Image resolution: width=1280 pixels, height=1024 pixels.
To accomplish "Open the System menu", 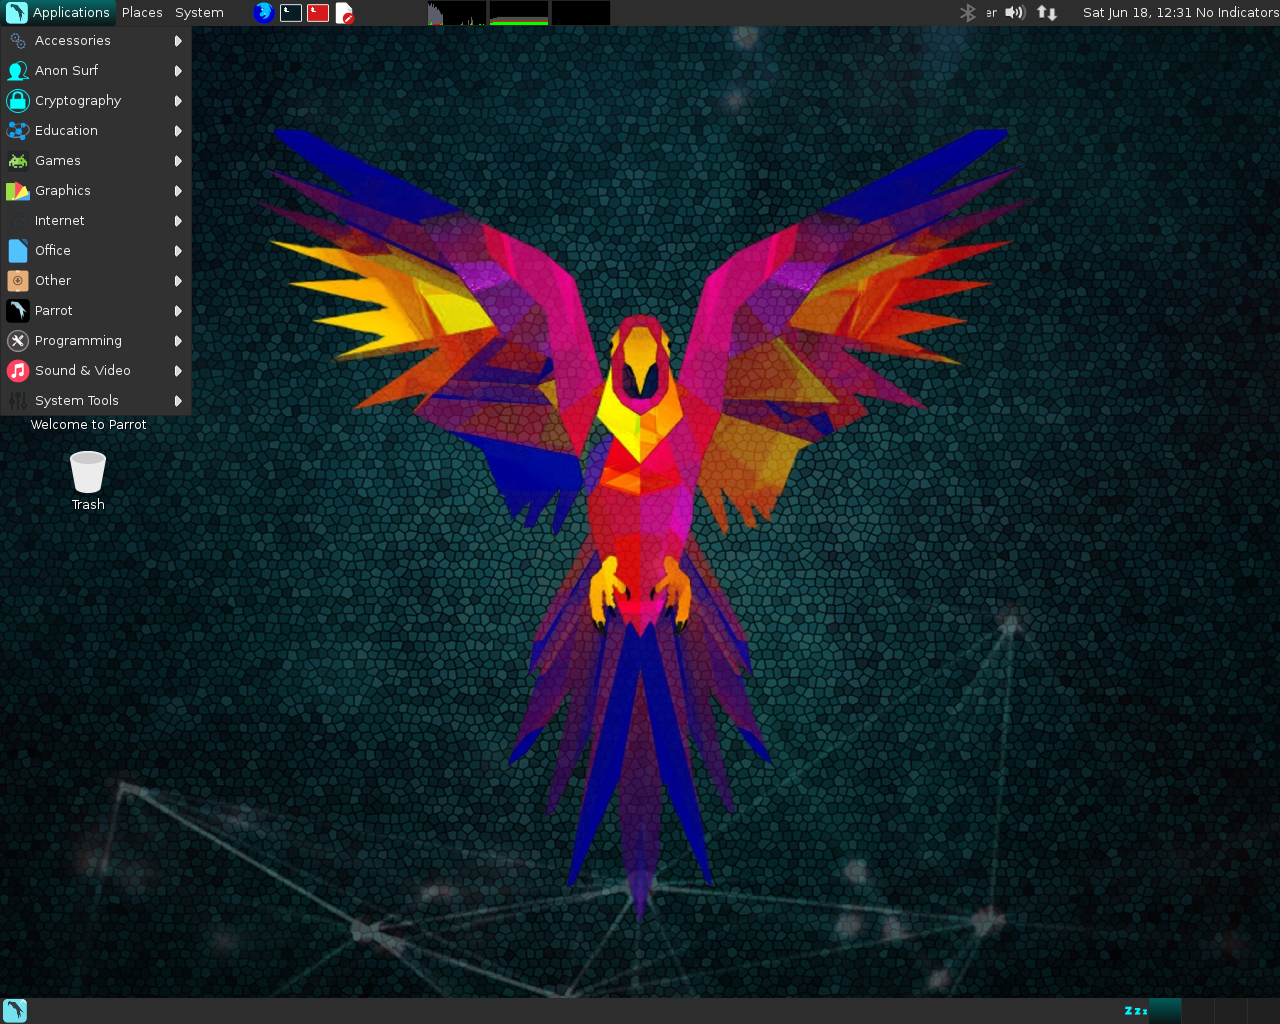I will (x=199, y=13).
